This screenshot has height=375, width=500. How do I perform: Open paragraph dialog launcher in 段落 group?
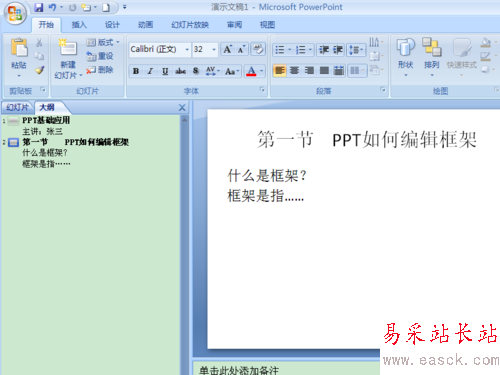point(383,89)
